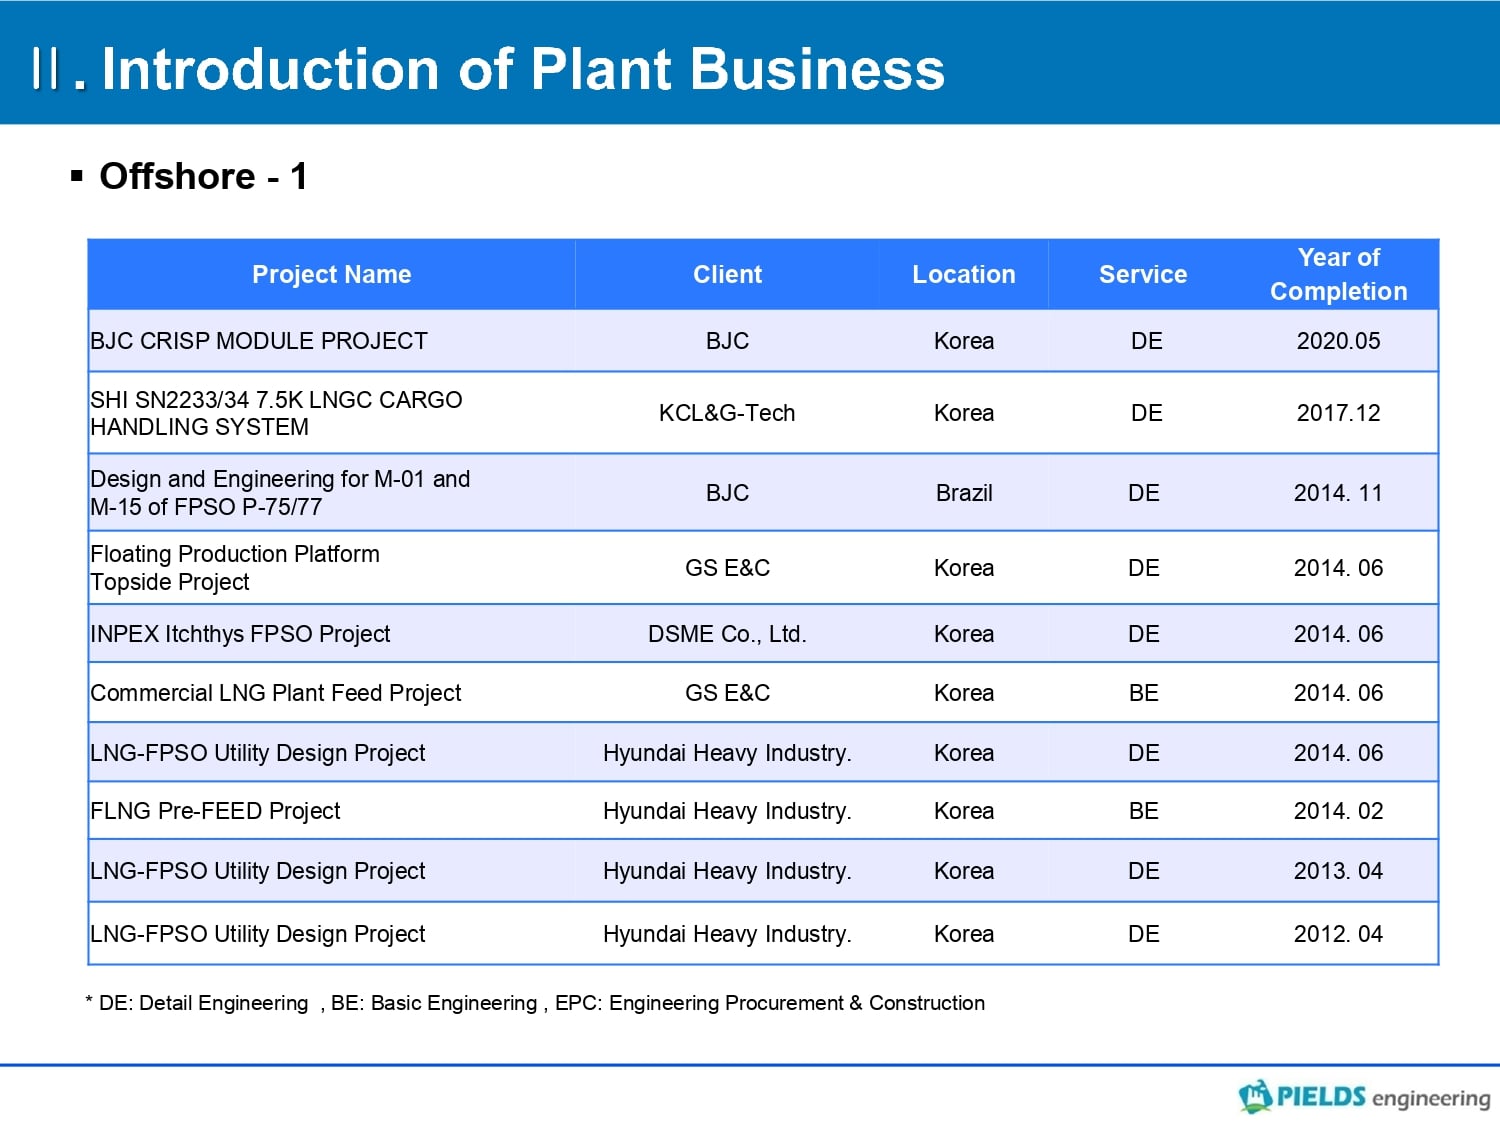Click completion date '2014. 02'

point(1338,811)
